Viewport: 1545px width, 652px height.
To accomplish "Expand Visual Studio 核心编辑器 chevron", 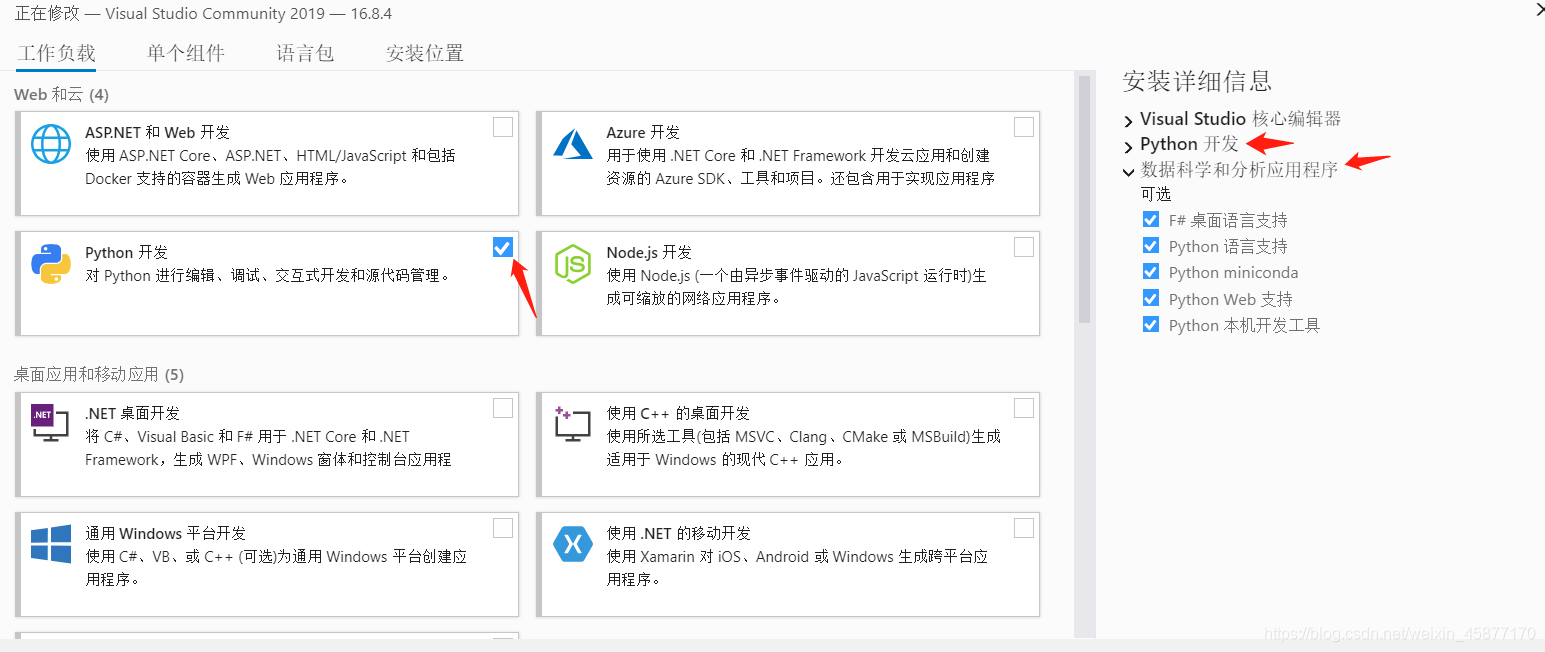I will [x=1129, y=120].
